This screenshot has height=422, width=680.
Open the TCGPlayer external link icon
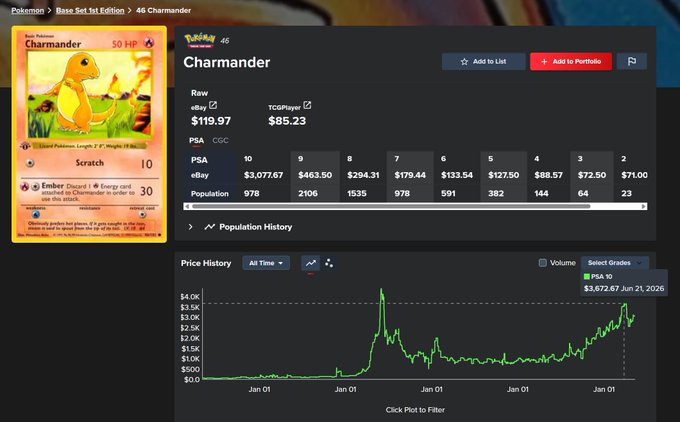click(307, 105)
